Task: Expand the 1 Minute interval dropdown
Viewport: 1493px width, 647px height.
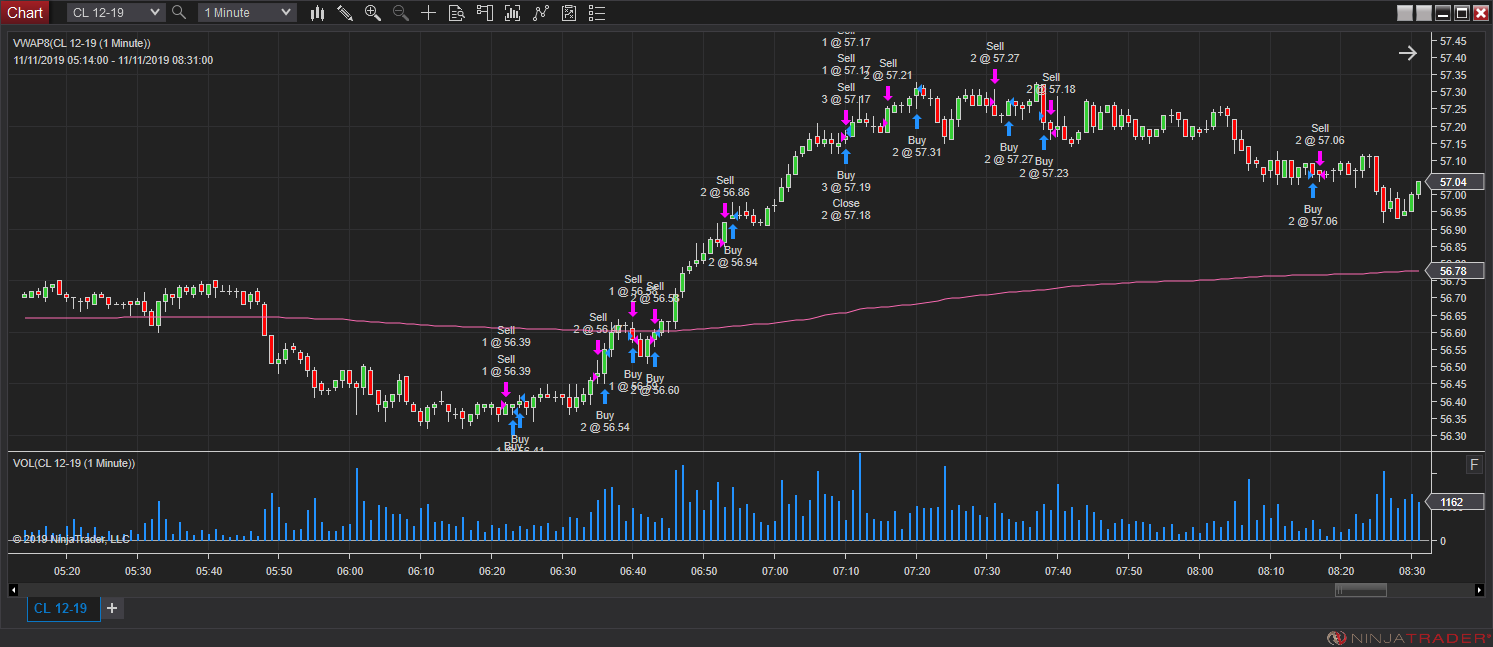Action: pyautogui.click(x=246, y=12)
